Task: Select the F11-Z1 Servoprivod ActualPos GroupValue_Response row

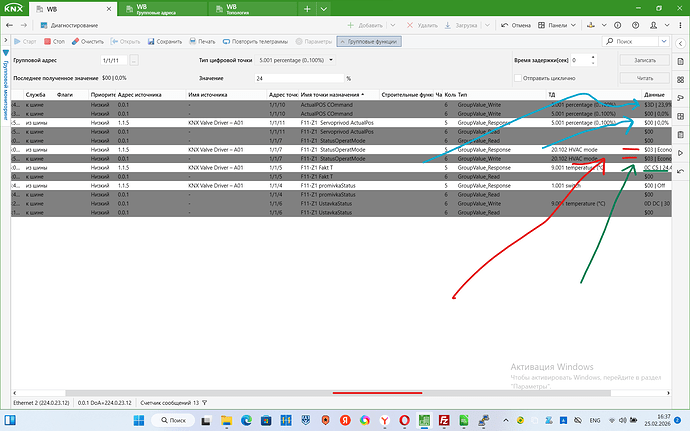Action: coord(341,123)
